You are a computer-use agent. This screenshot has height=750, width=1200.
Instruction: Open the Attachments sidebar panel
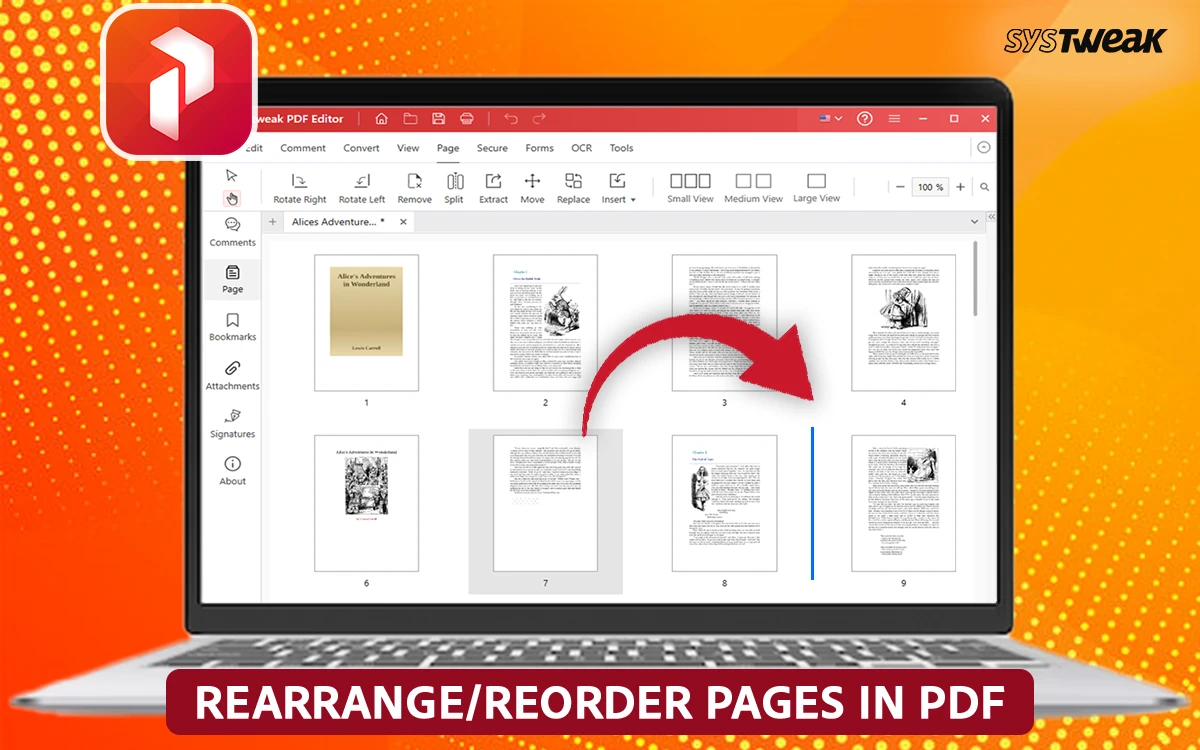pos(232,375)
